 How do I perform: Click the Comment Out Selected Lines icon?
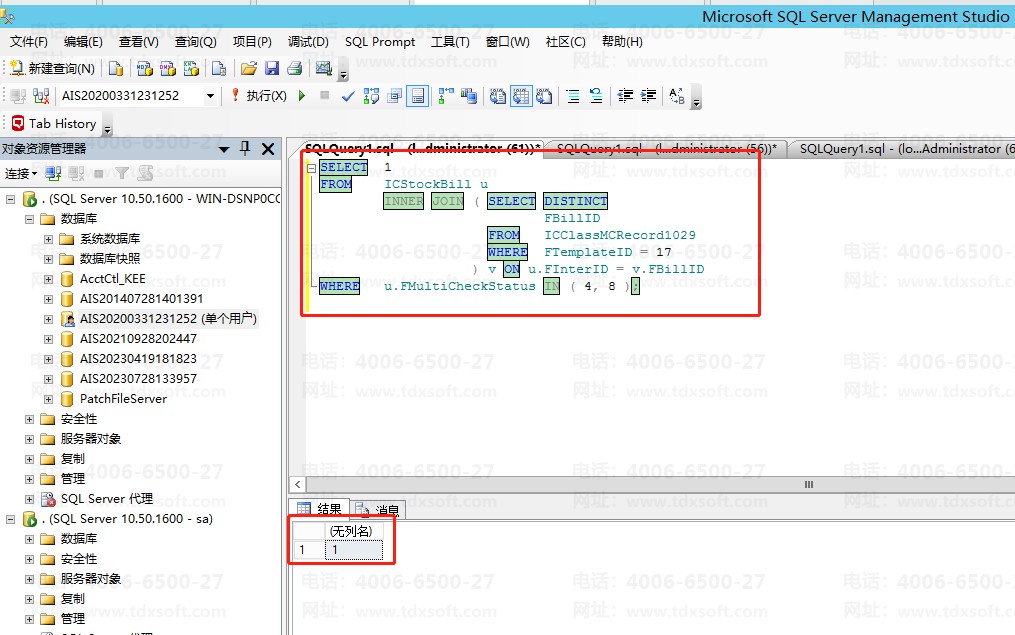click(573, 96)
